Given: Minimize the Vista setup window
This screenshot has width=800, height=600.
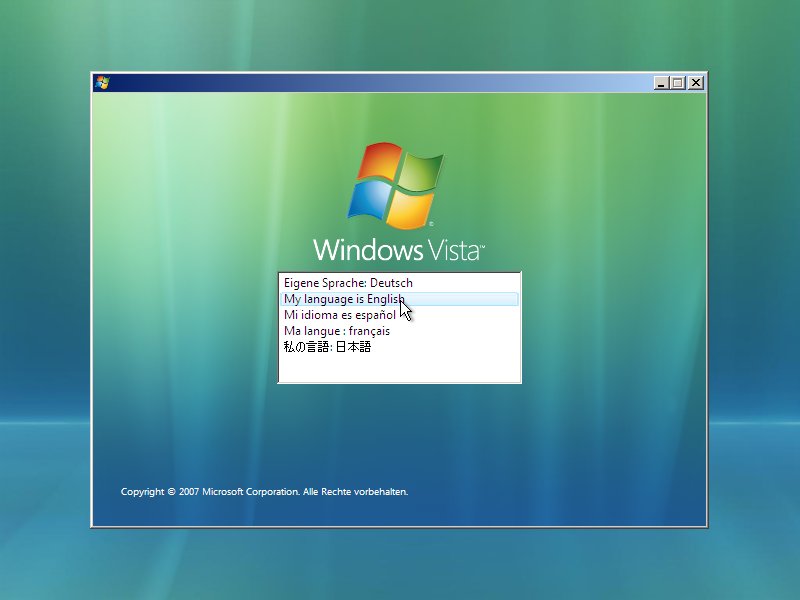Looking at the screenshot, I should click(661, 83).
